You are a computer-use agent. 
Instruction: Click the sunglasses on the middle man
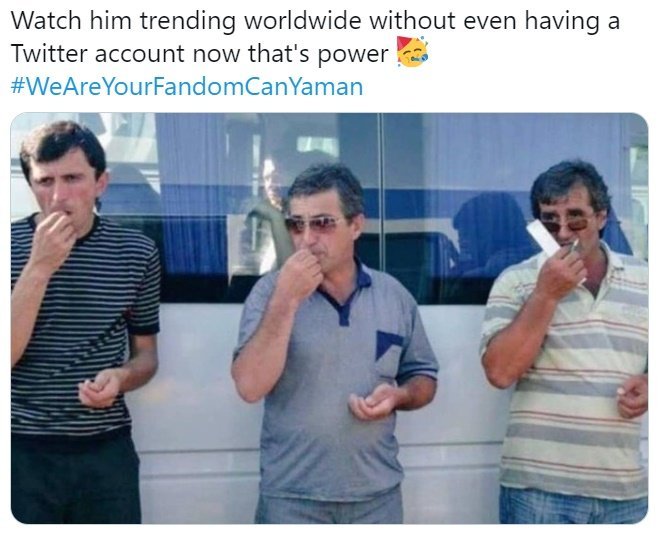point(313,223)
